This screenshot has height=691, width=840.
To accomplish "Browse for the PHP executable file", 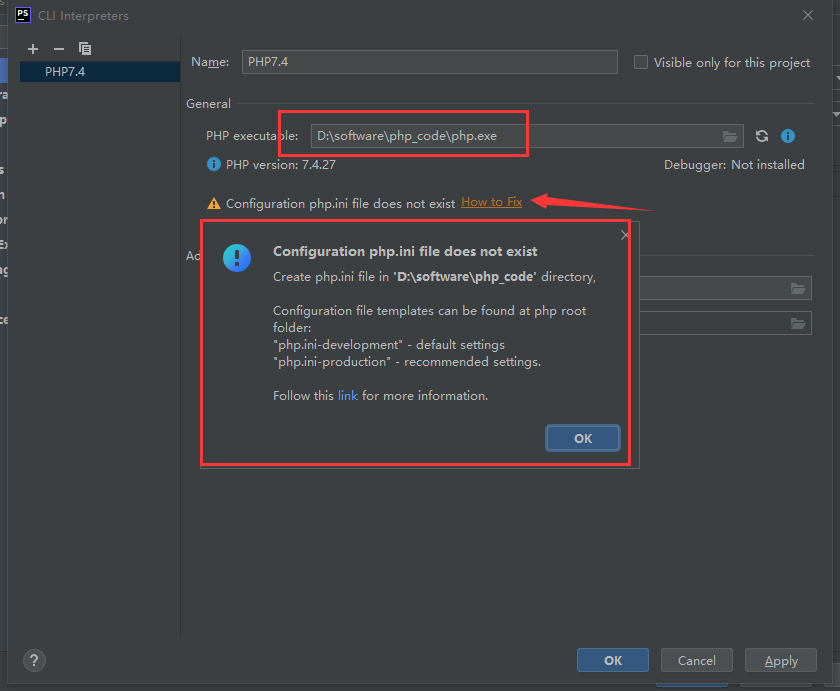I will tap(730, 135).
